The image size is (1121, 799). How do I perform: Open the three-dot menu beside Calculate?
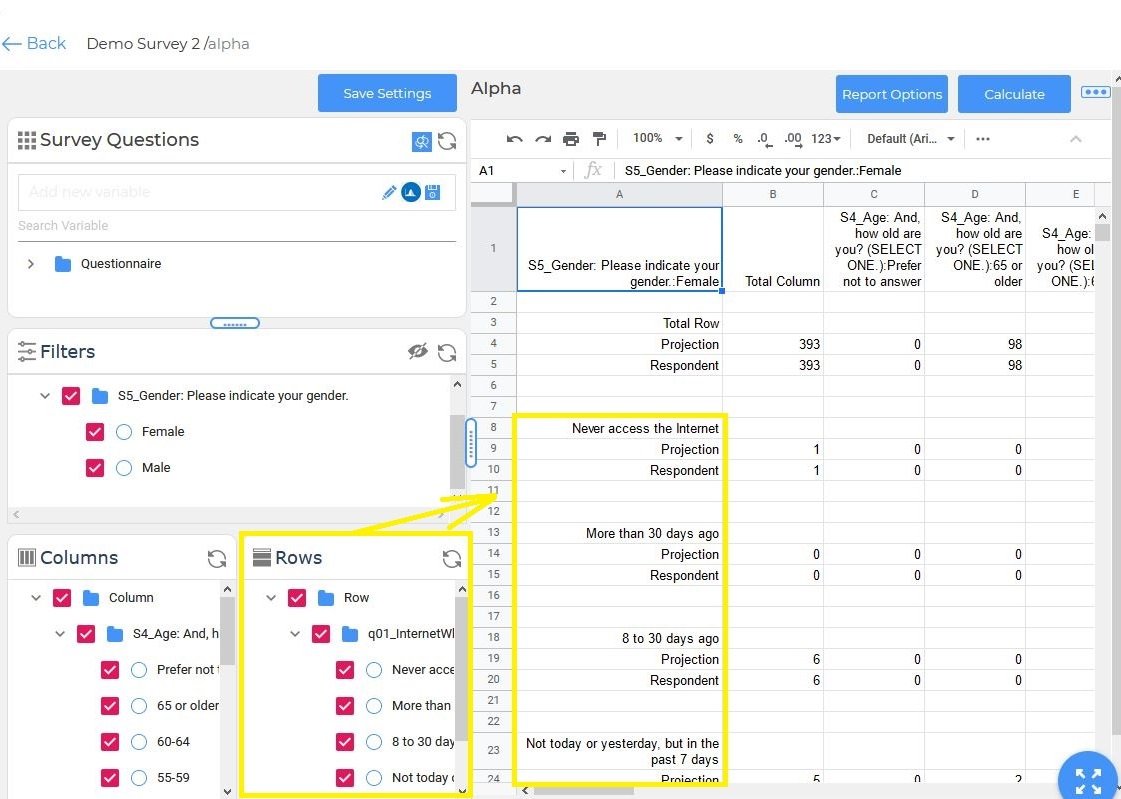[x=1095, y=92]
